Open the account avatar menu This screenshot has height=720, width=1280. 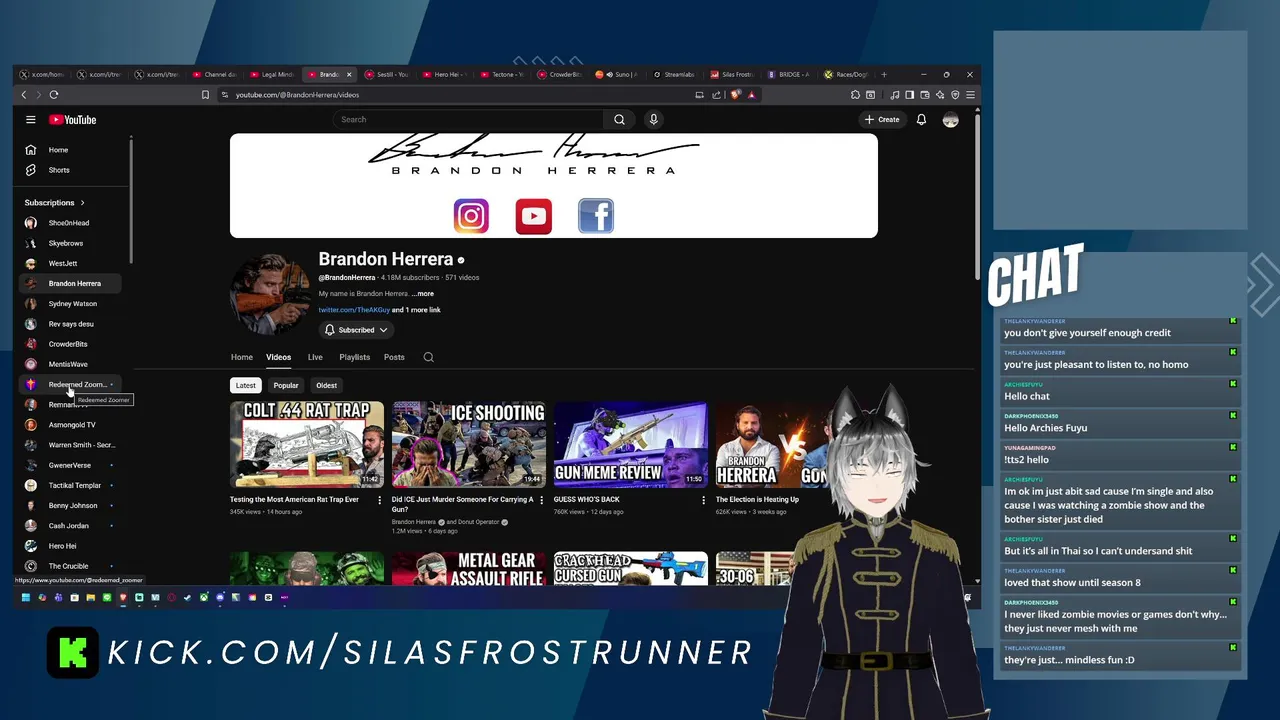coord(950,120)
